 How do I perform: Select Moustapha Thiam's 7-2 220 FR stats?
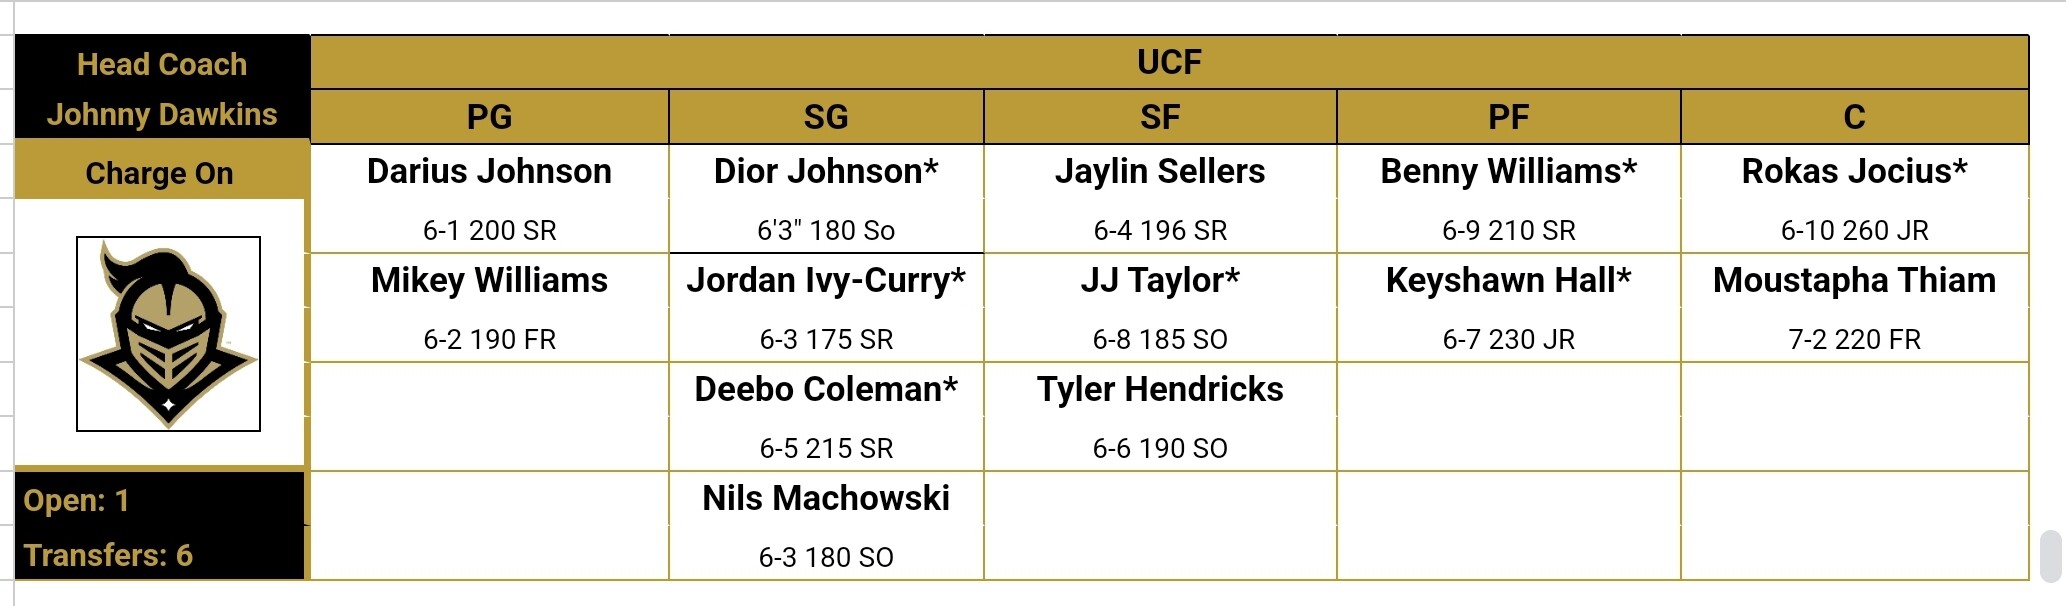(x=1854, y=339)
